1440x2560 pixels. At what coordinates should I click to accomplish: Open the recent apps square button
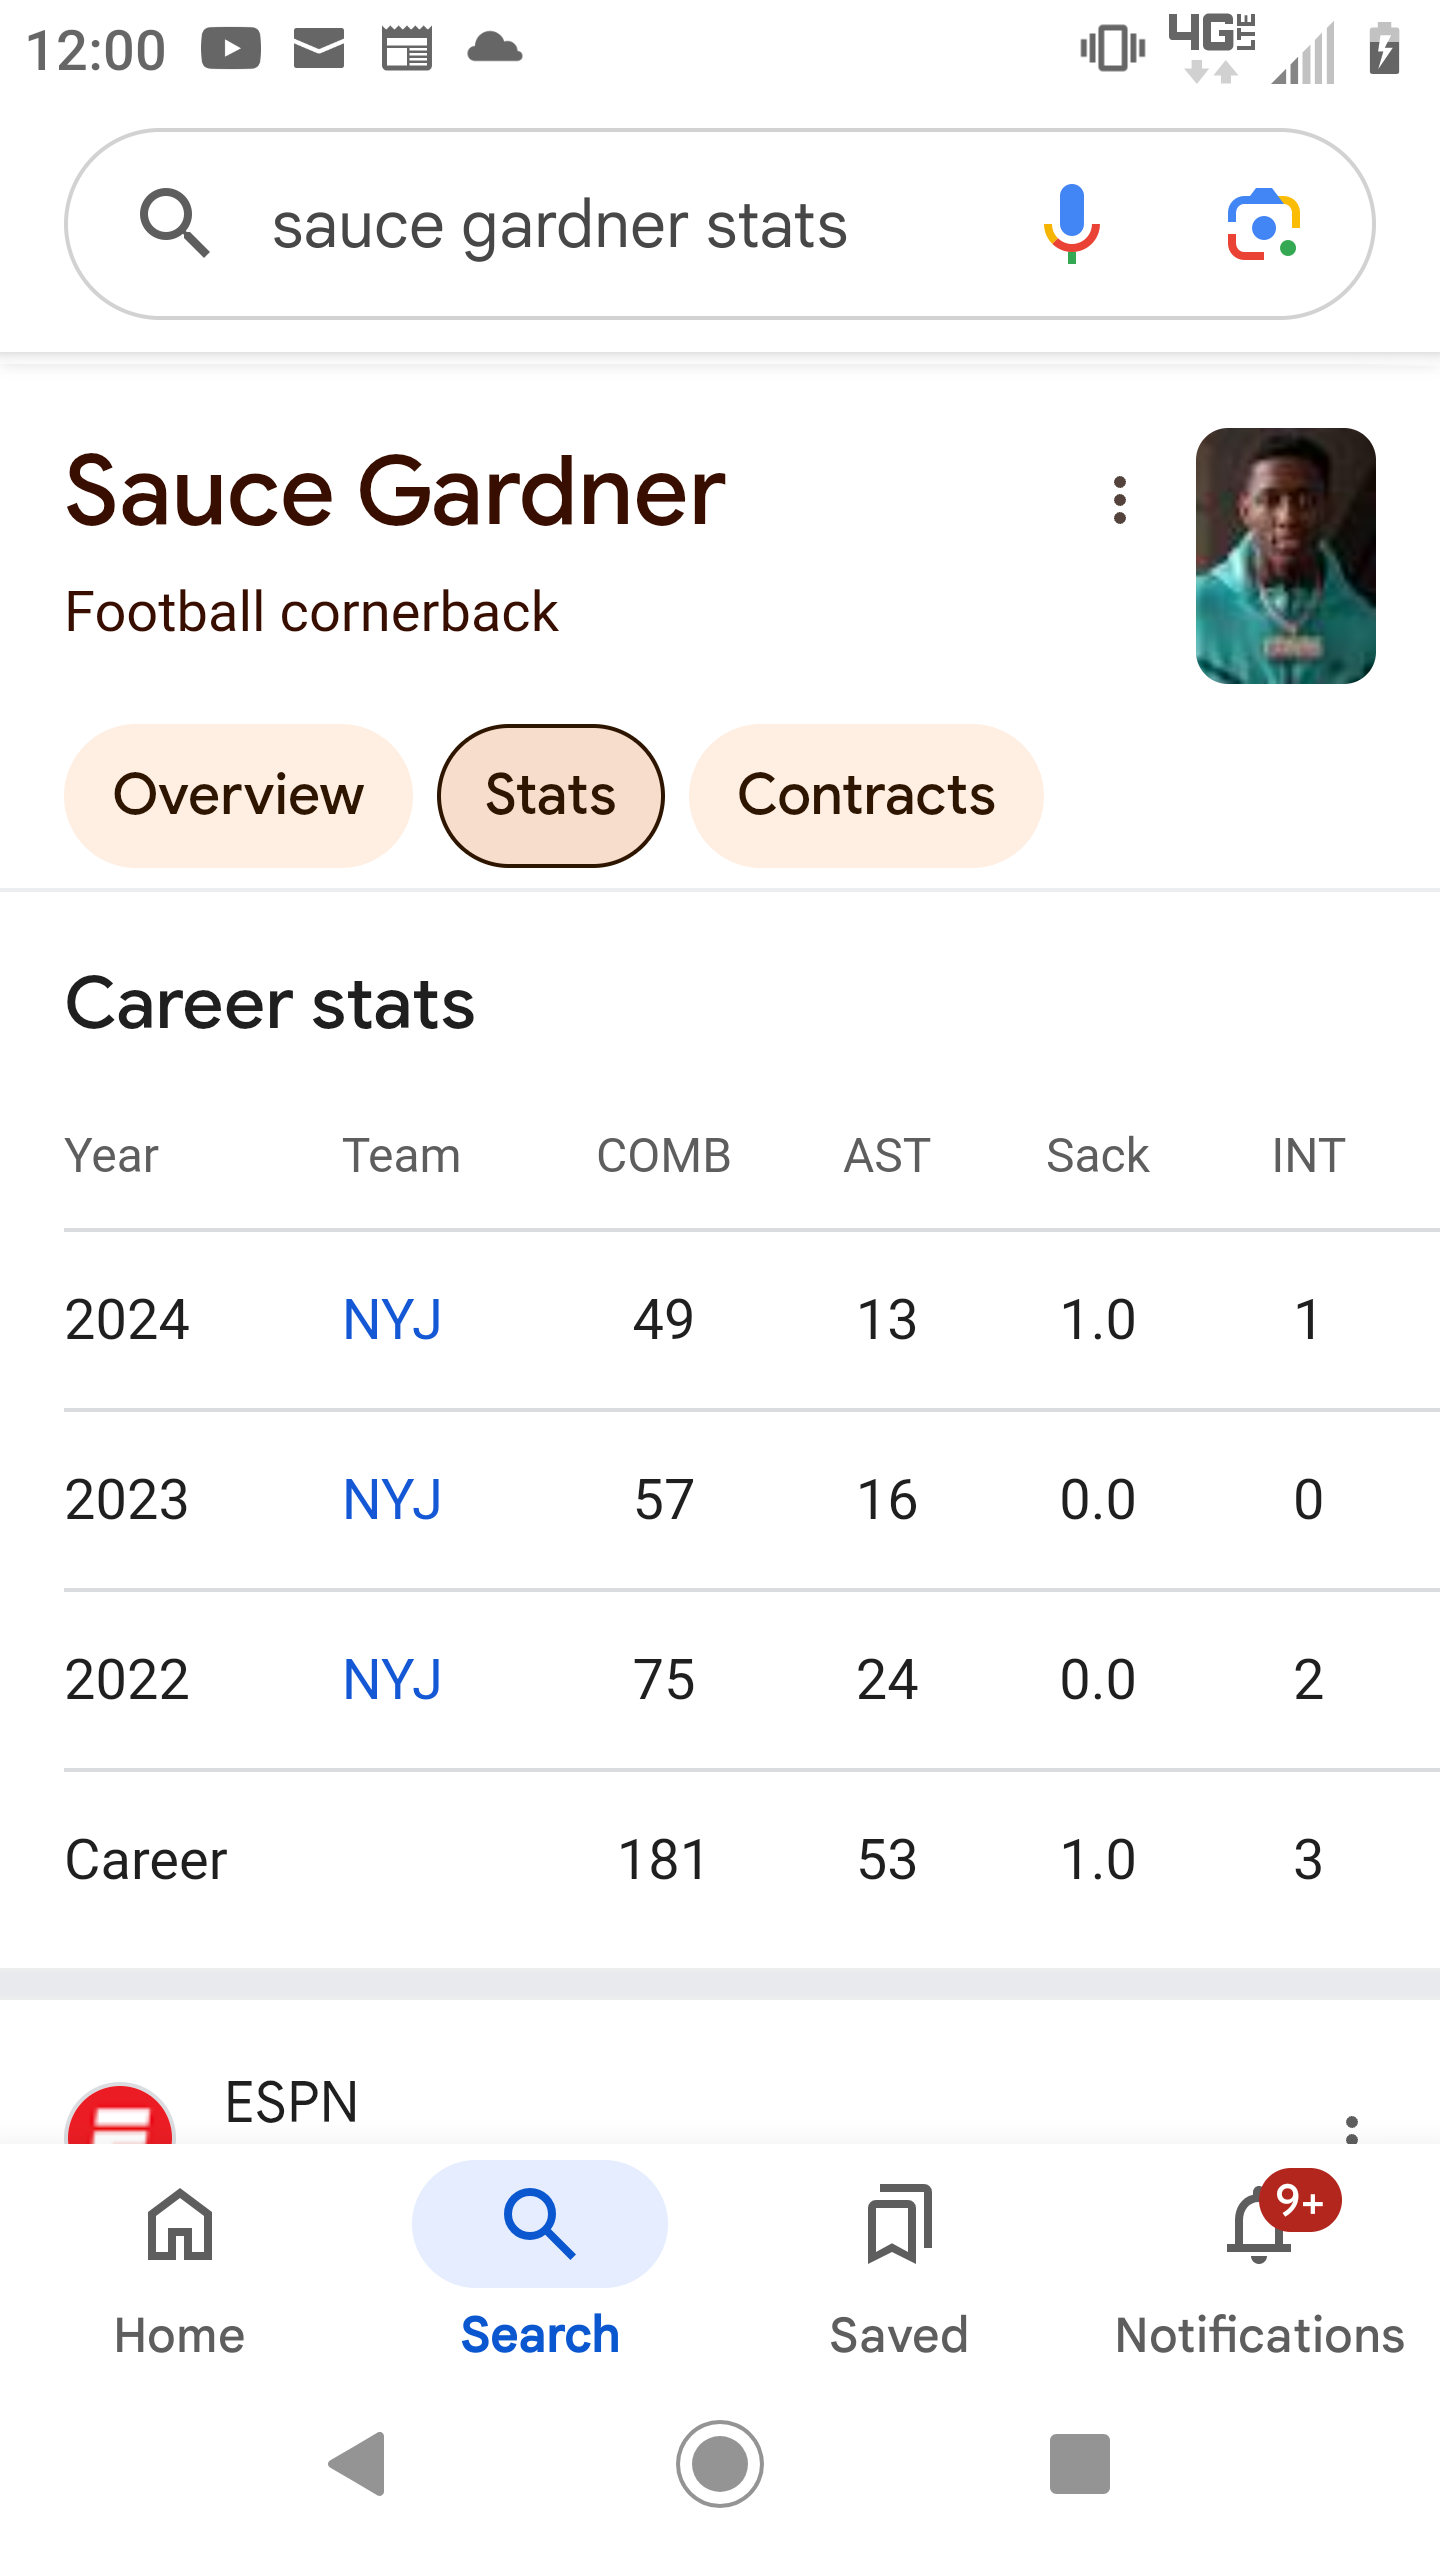1079,2464
